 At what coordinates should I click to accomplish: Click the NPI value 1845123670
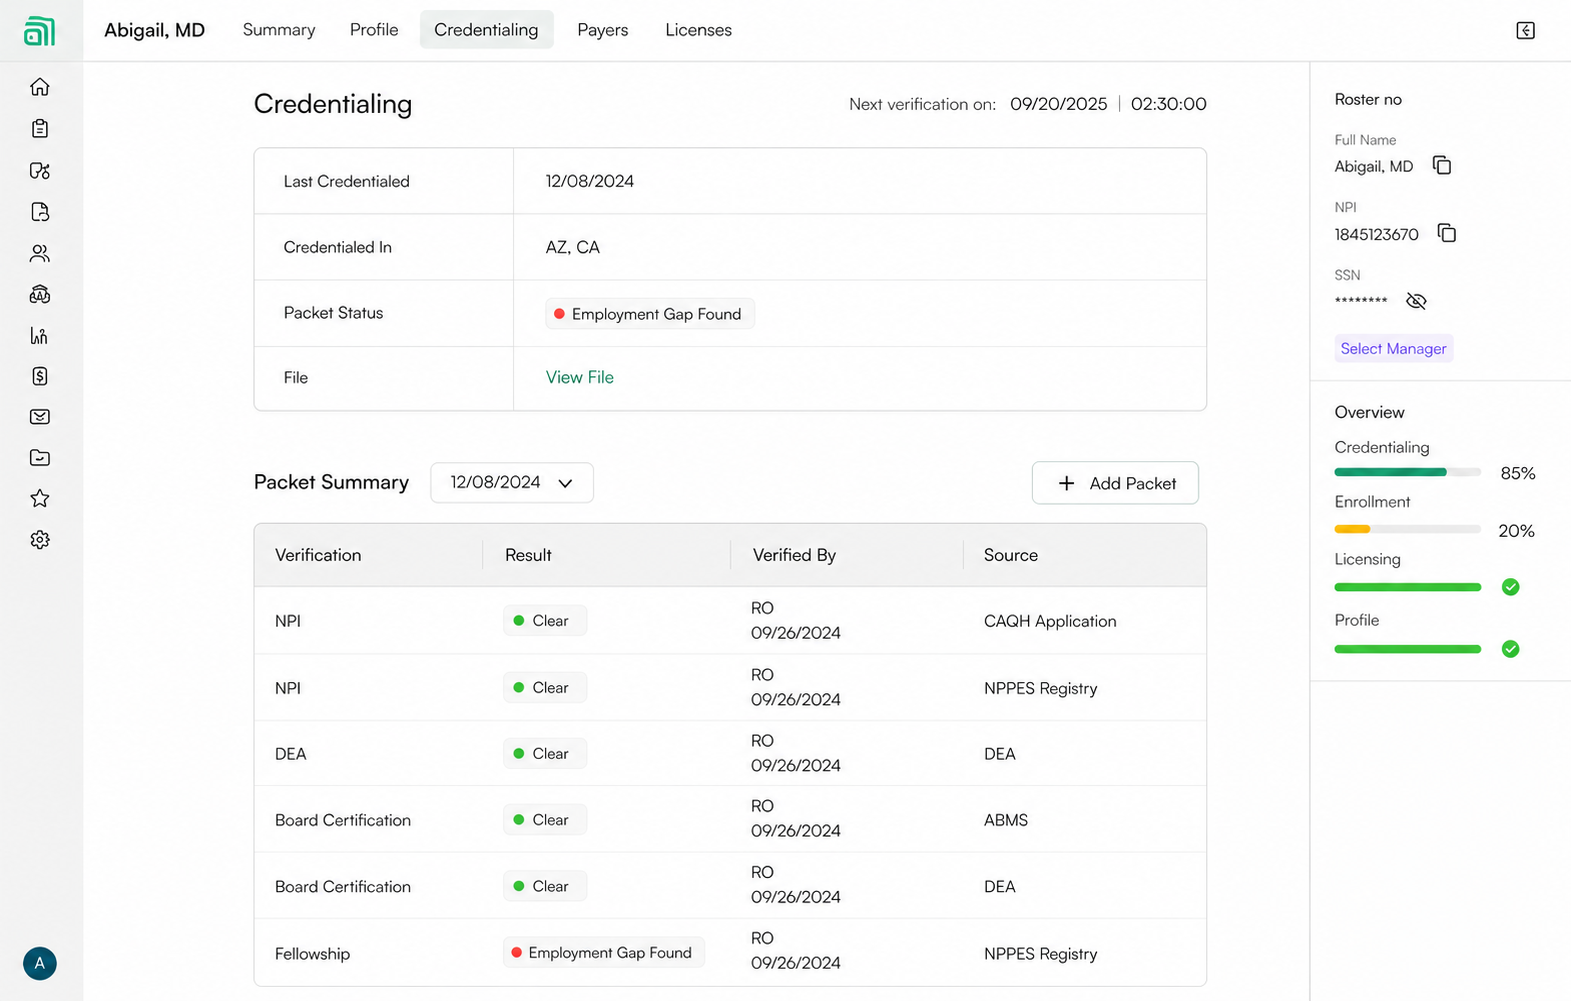pyautogui.click(x=1376, y=234)
